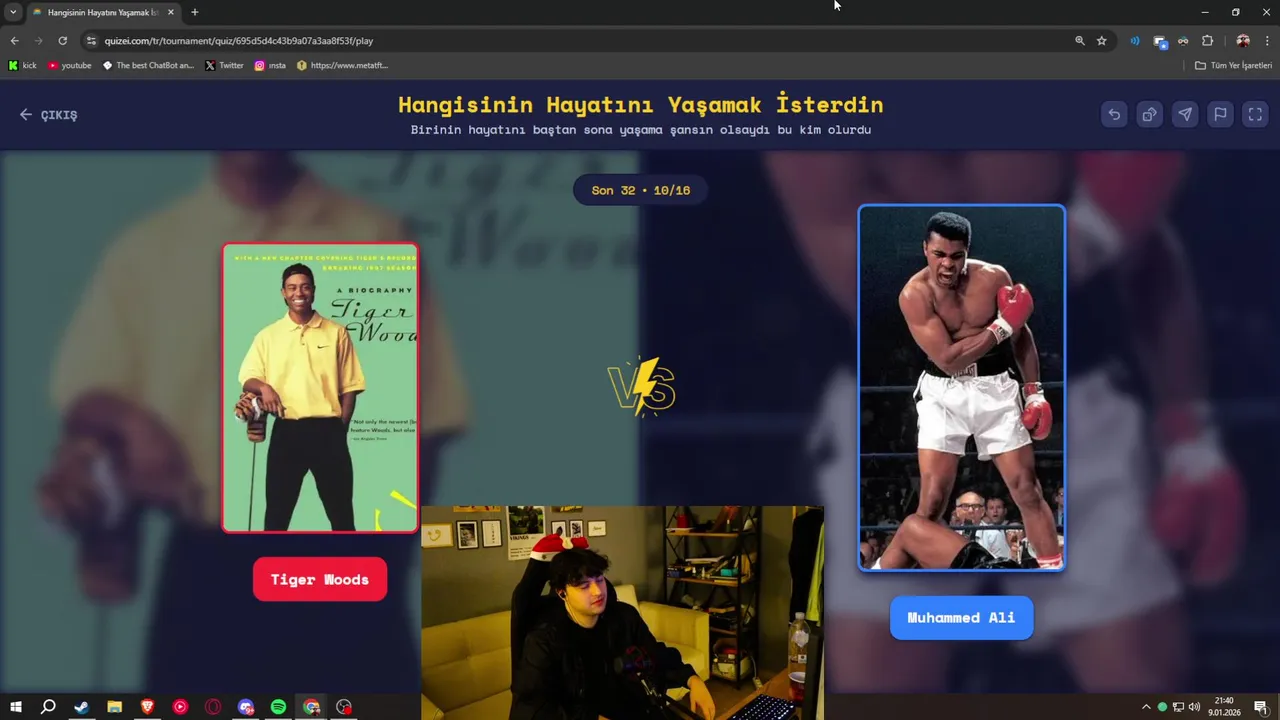The image size is (1280, 720).
Task: Open the Extensions puzzle icon
Action: tap(1207, 41)
